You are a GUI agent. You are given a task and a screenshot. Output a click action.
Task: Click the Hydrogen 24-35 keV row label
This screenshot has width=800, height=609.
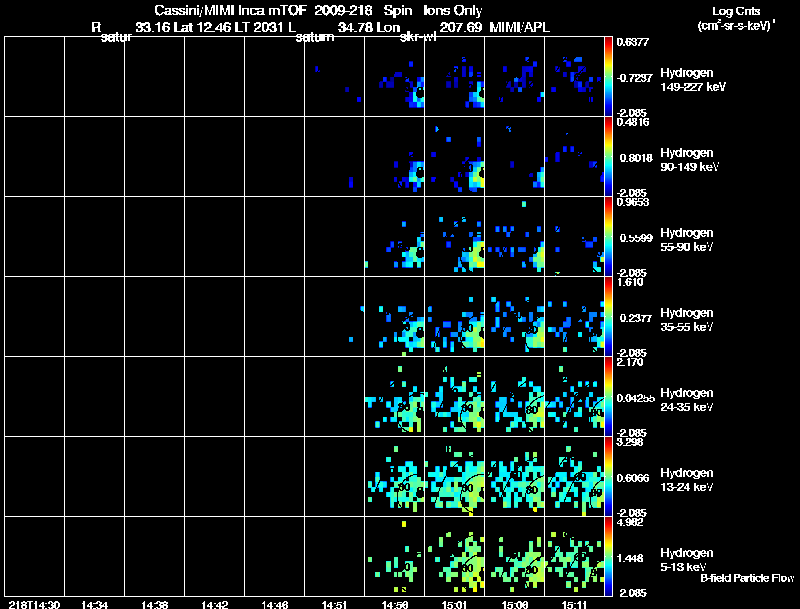687,400
